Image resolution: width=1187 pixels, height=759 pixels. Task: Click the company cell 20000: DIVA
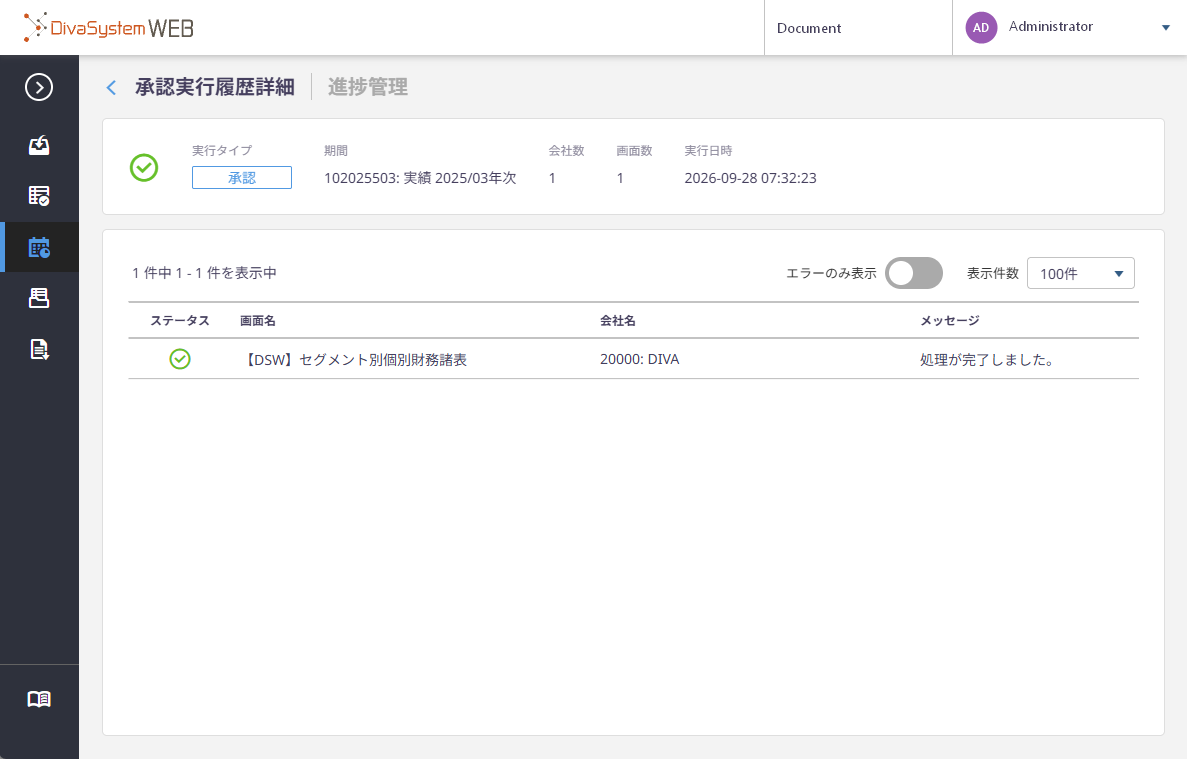640,359
